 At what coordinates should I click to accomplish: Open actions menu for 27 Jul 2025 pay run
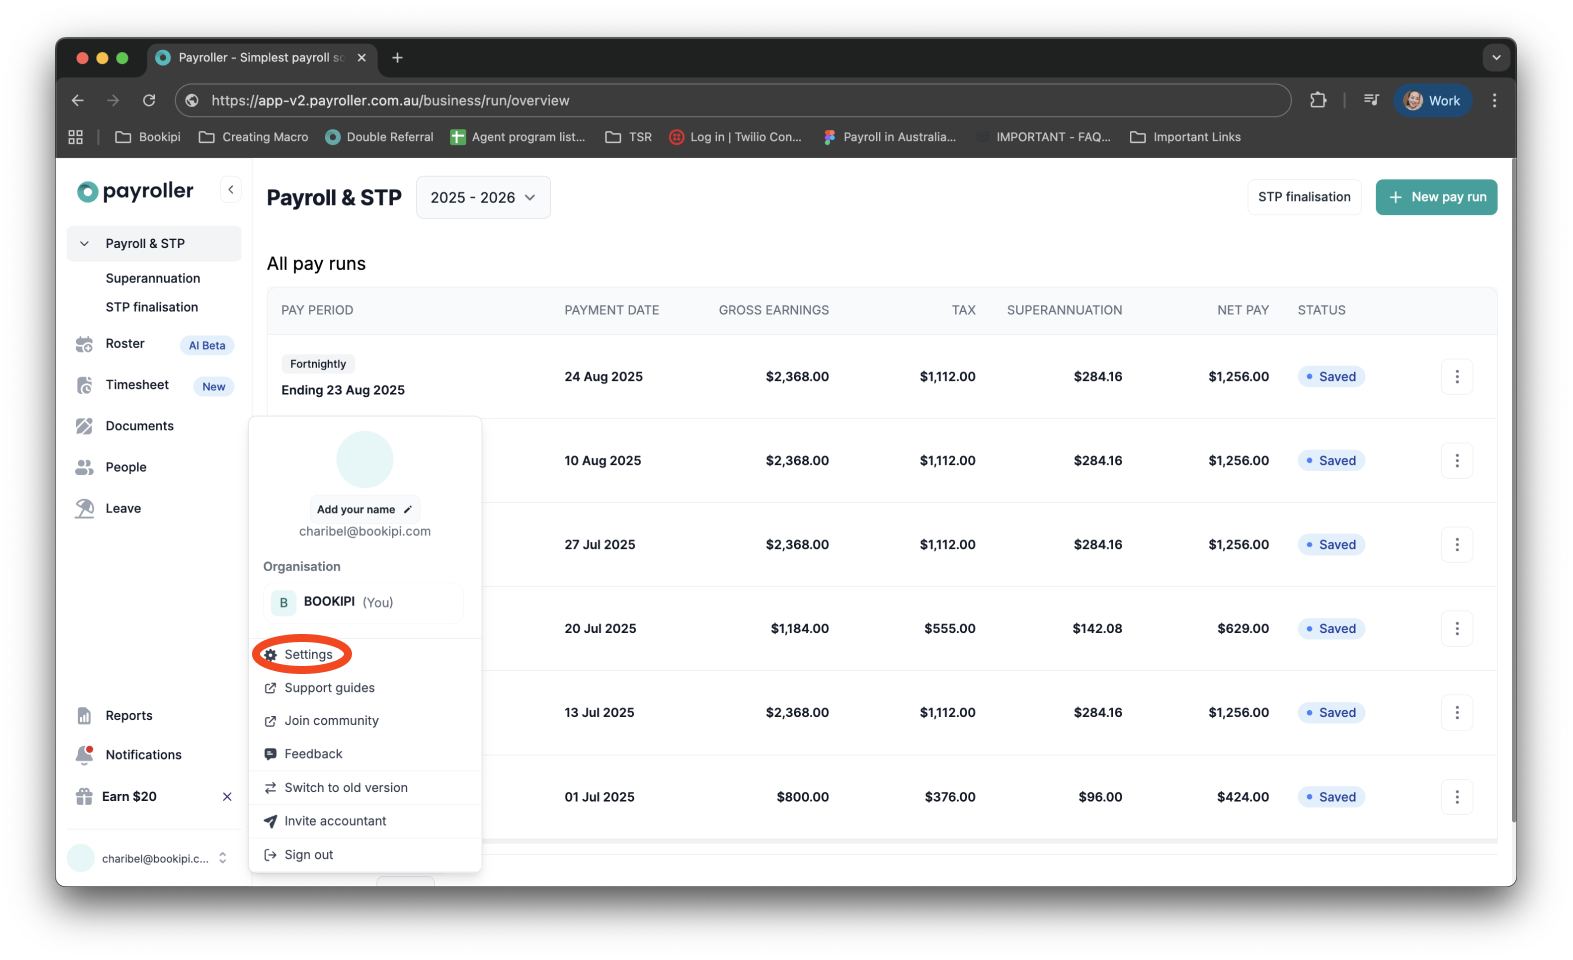pyautogui.click(x=1457, y=545)
